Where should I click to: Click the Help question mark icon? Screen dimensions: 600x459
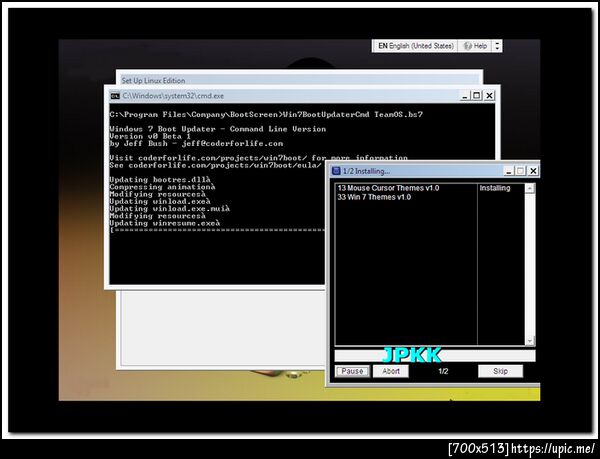click(467, 46)
